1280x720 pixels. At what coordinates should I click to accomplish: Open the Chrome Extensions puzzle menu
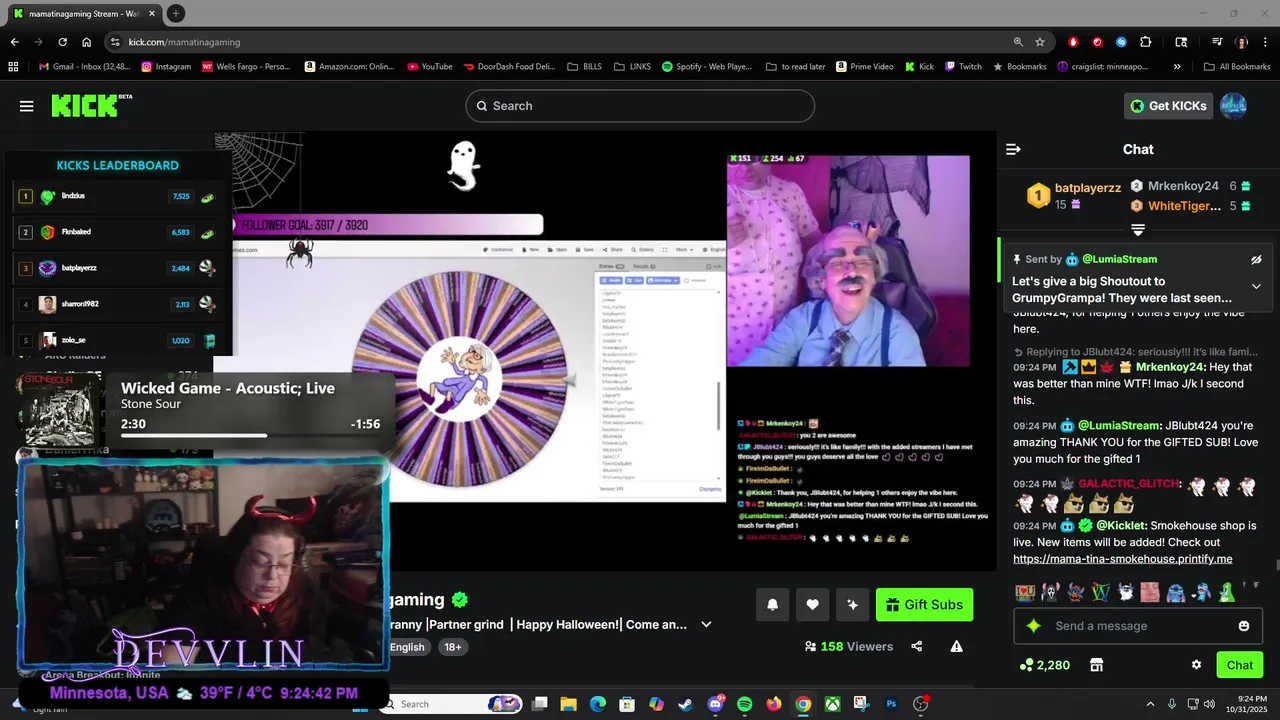click(1146, 42)
